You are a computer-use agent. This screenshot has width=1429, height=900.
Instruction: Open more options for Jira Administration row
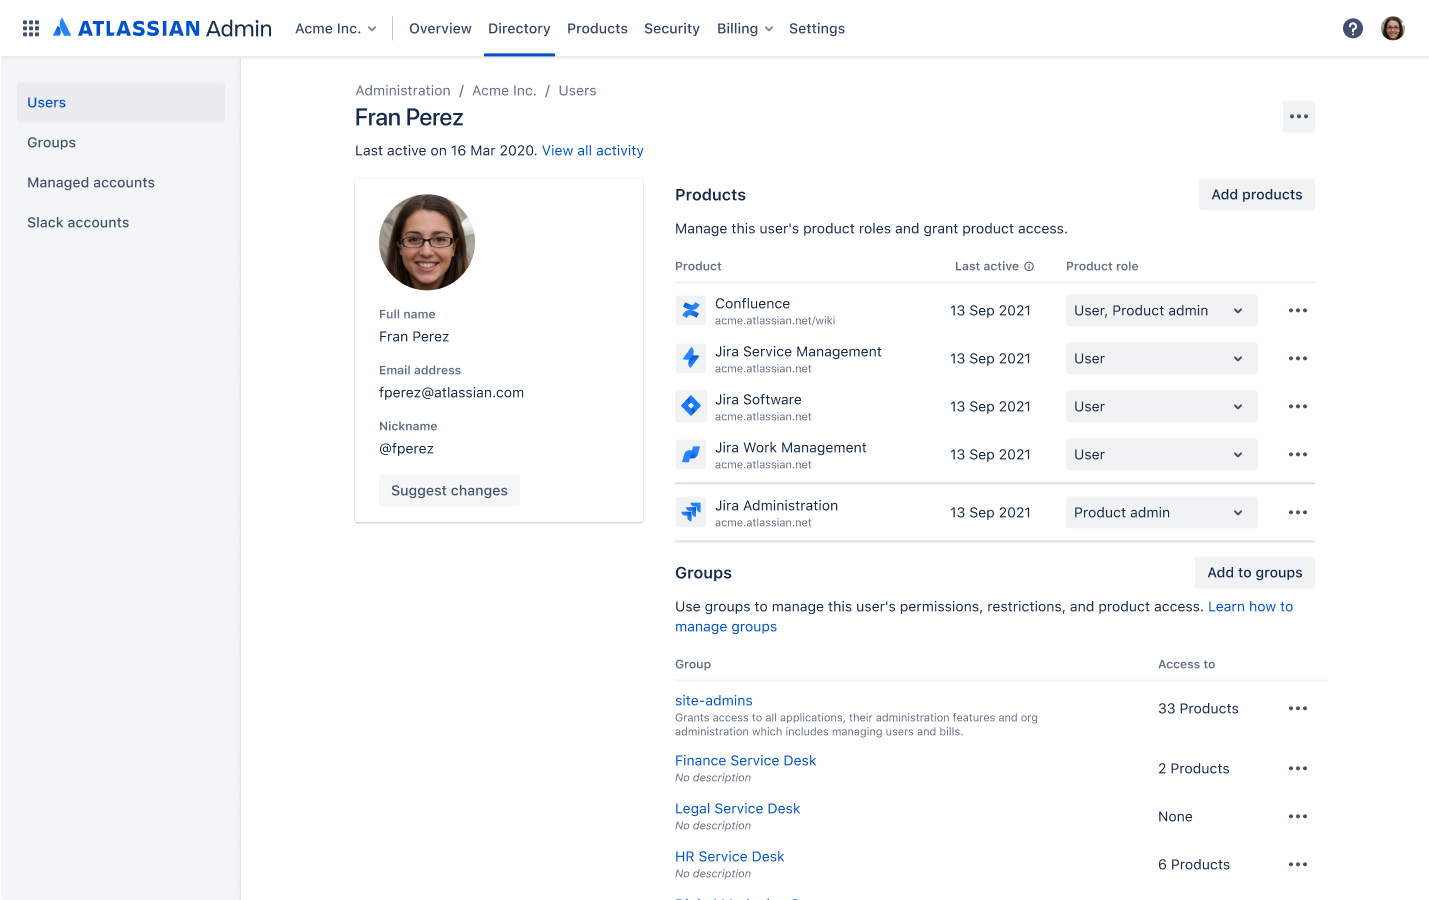(x=1298, y=512)
